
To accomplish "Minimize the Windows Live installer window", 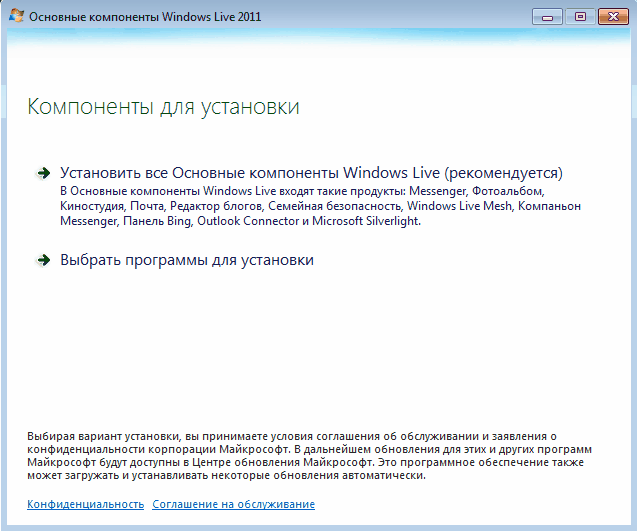I will [x=547, y=17].
